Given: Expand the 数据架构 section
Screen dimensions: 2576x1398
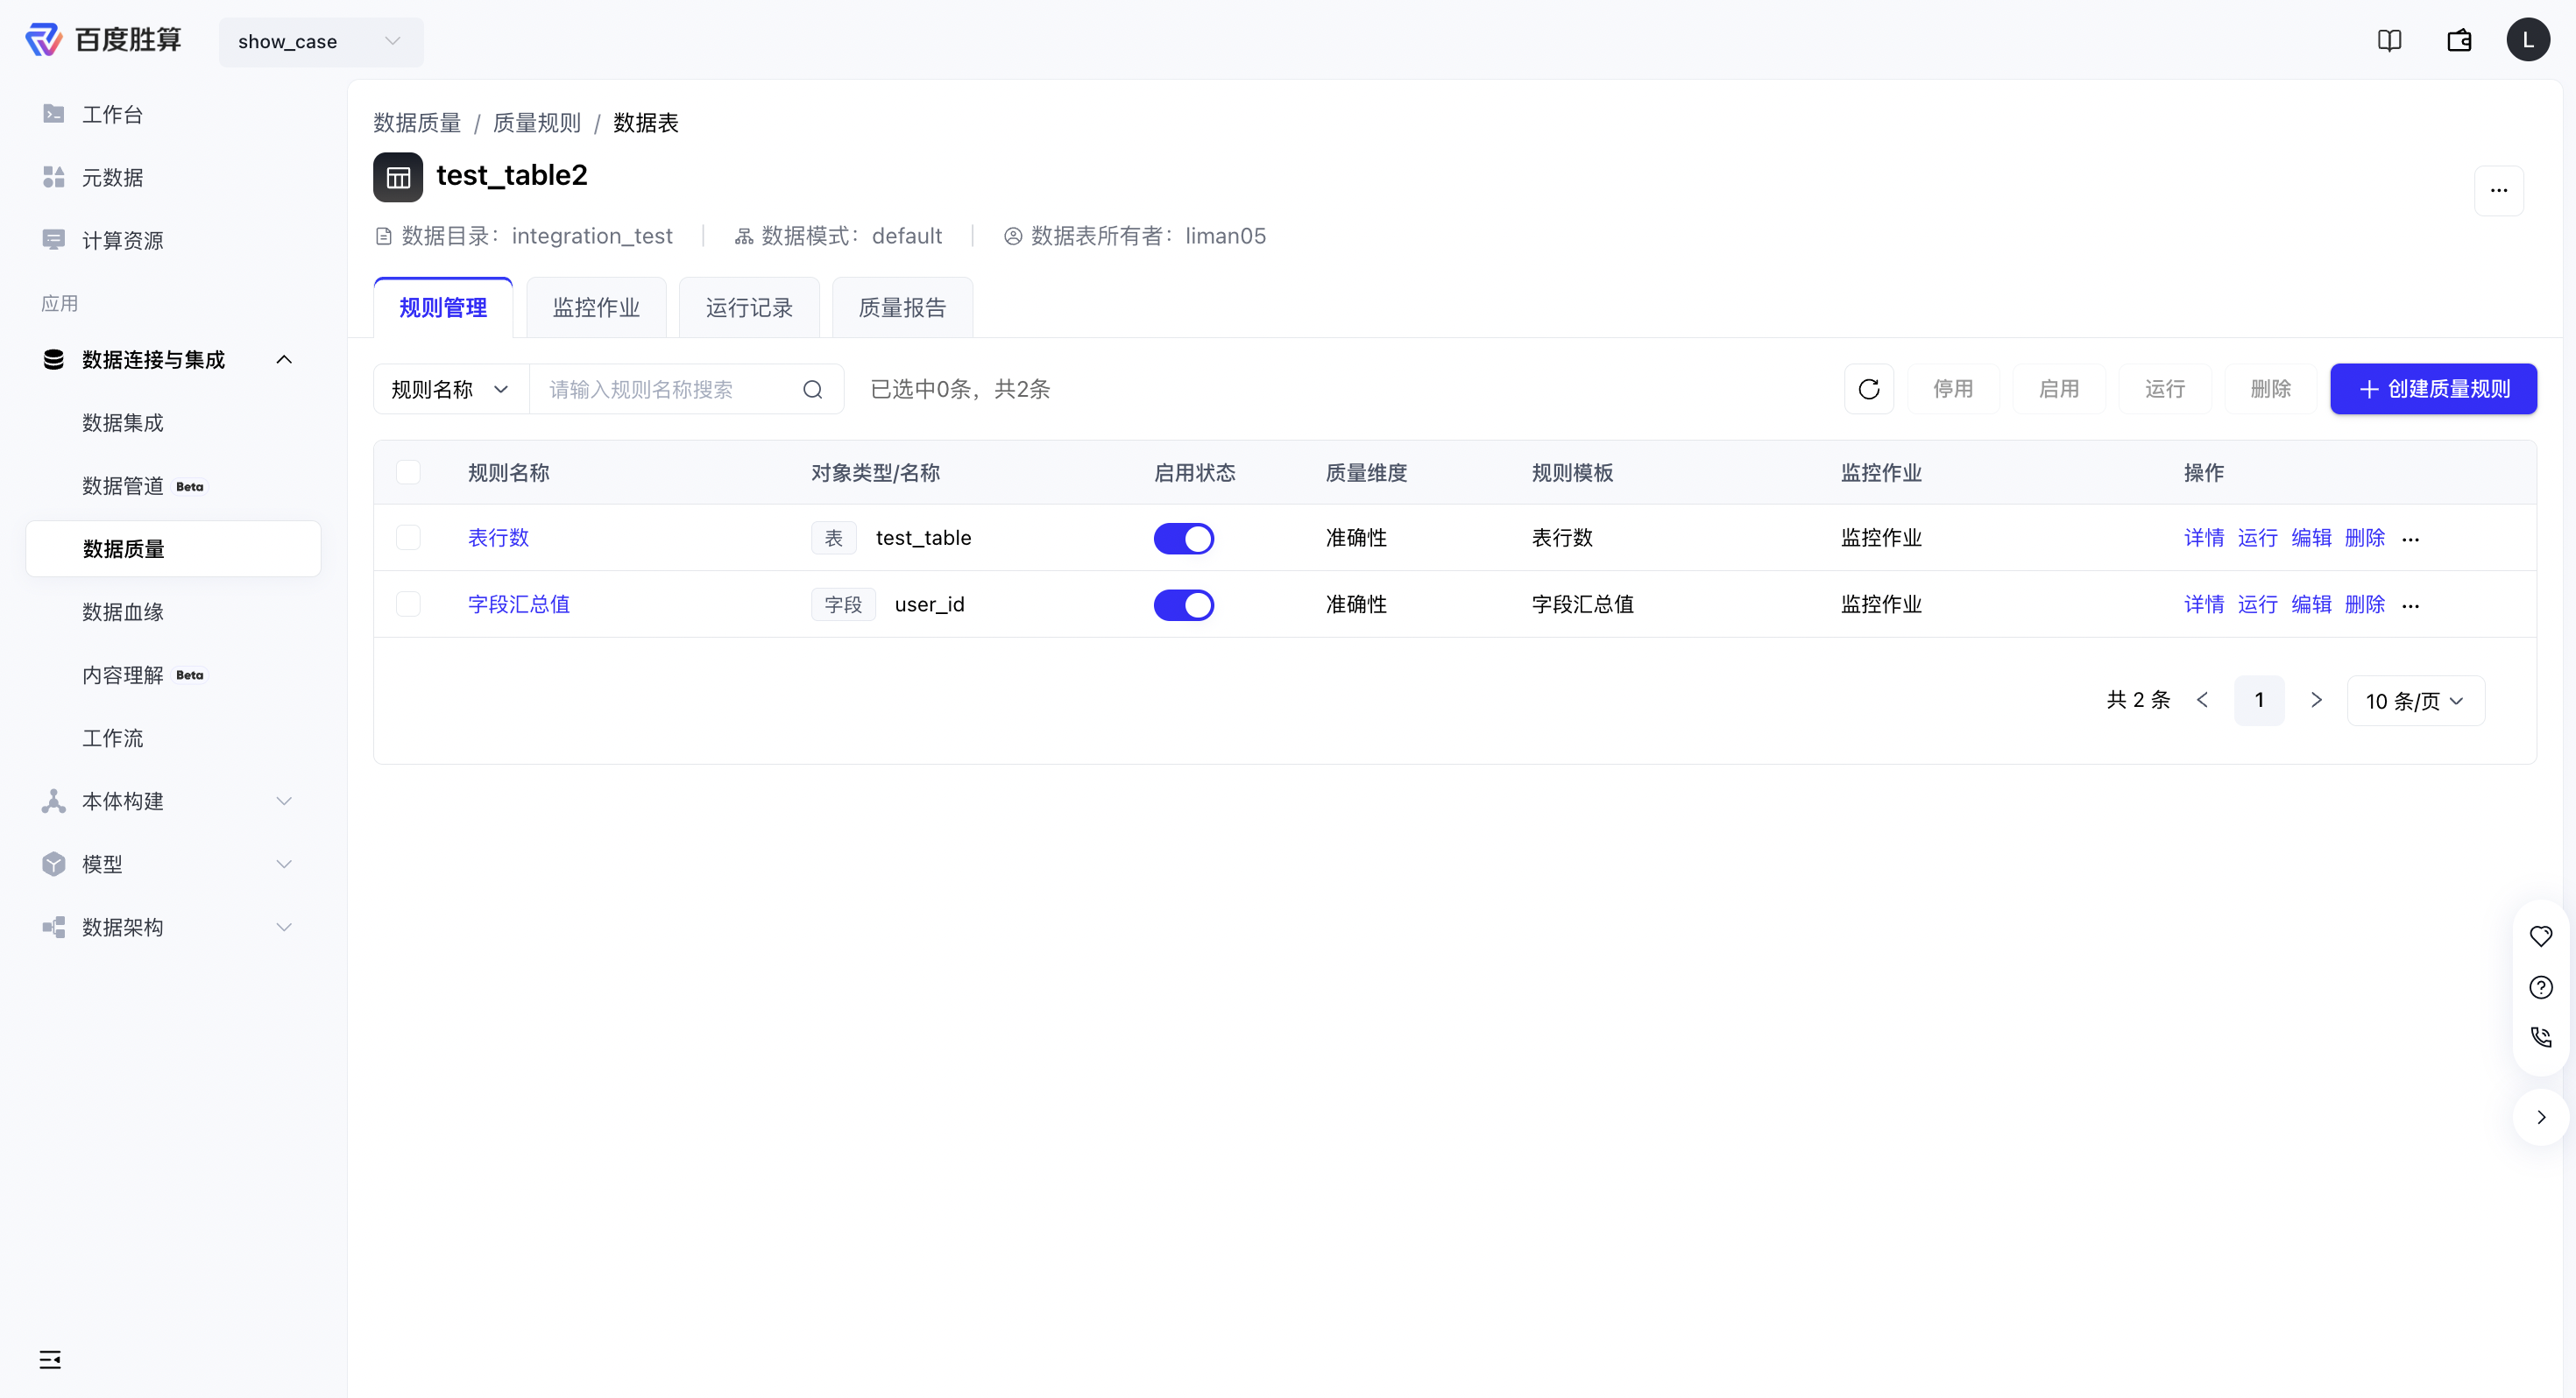Looking at the screenshot, I should pyautogui.click(x=284, y=927).
